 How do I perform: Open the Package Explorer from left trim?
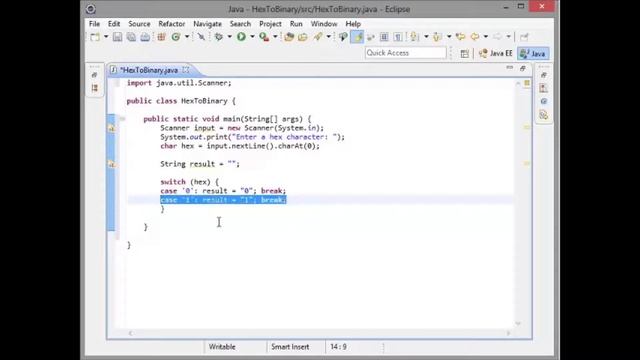pos(95,88)
